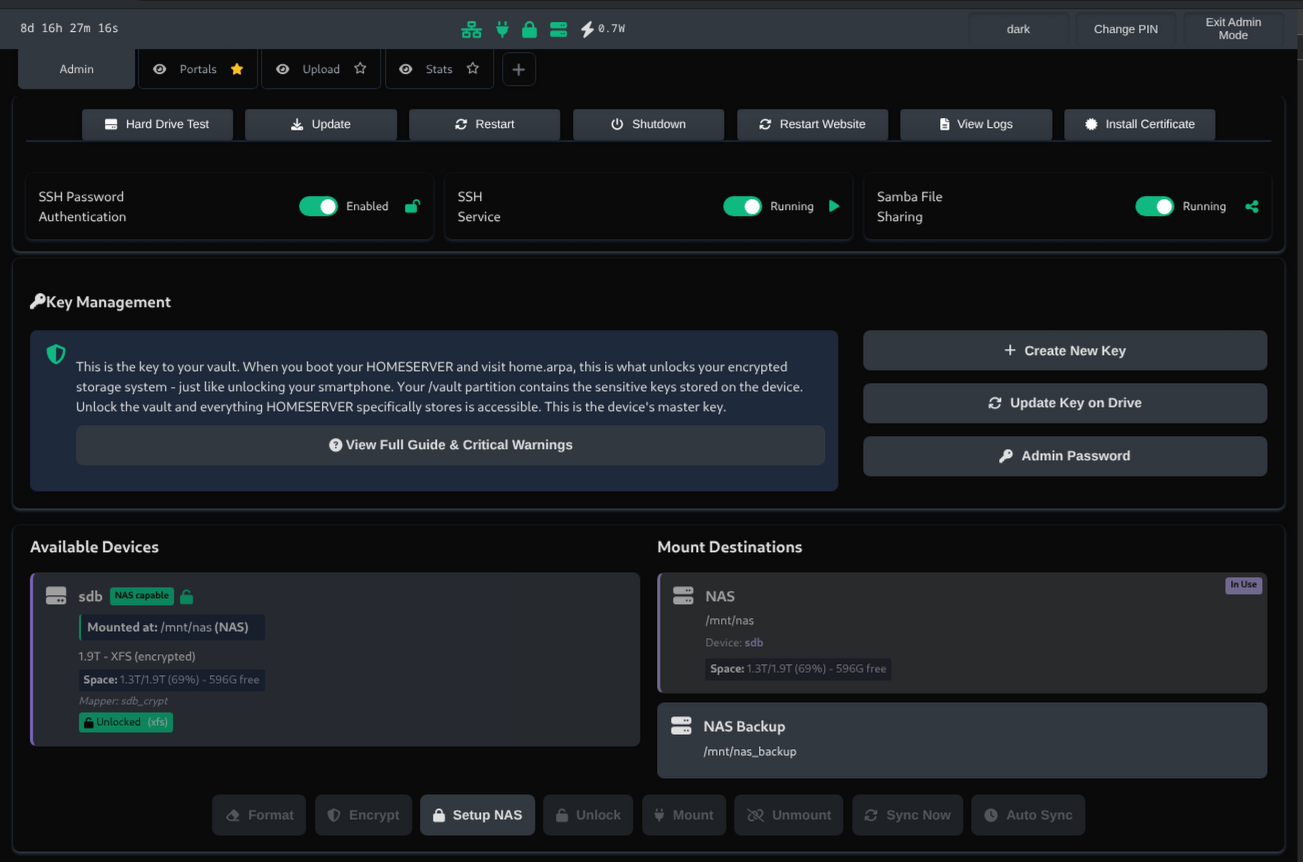Select the NAS Backup mount destination
This screenshot has height=862, width=1303.
point(961,739)
